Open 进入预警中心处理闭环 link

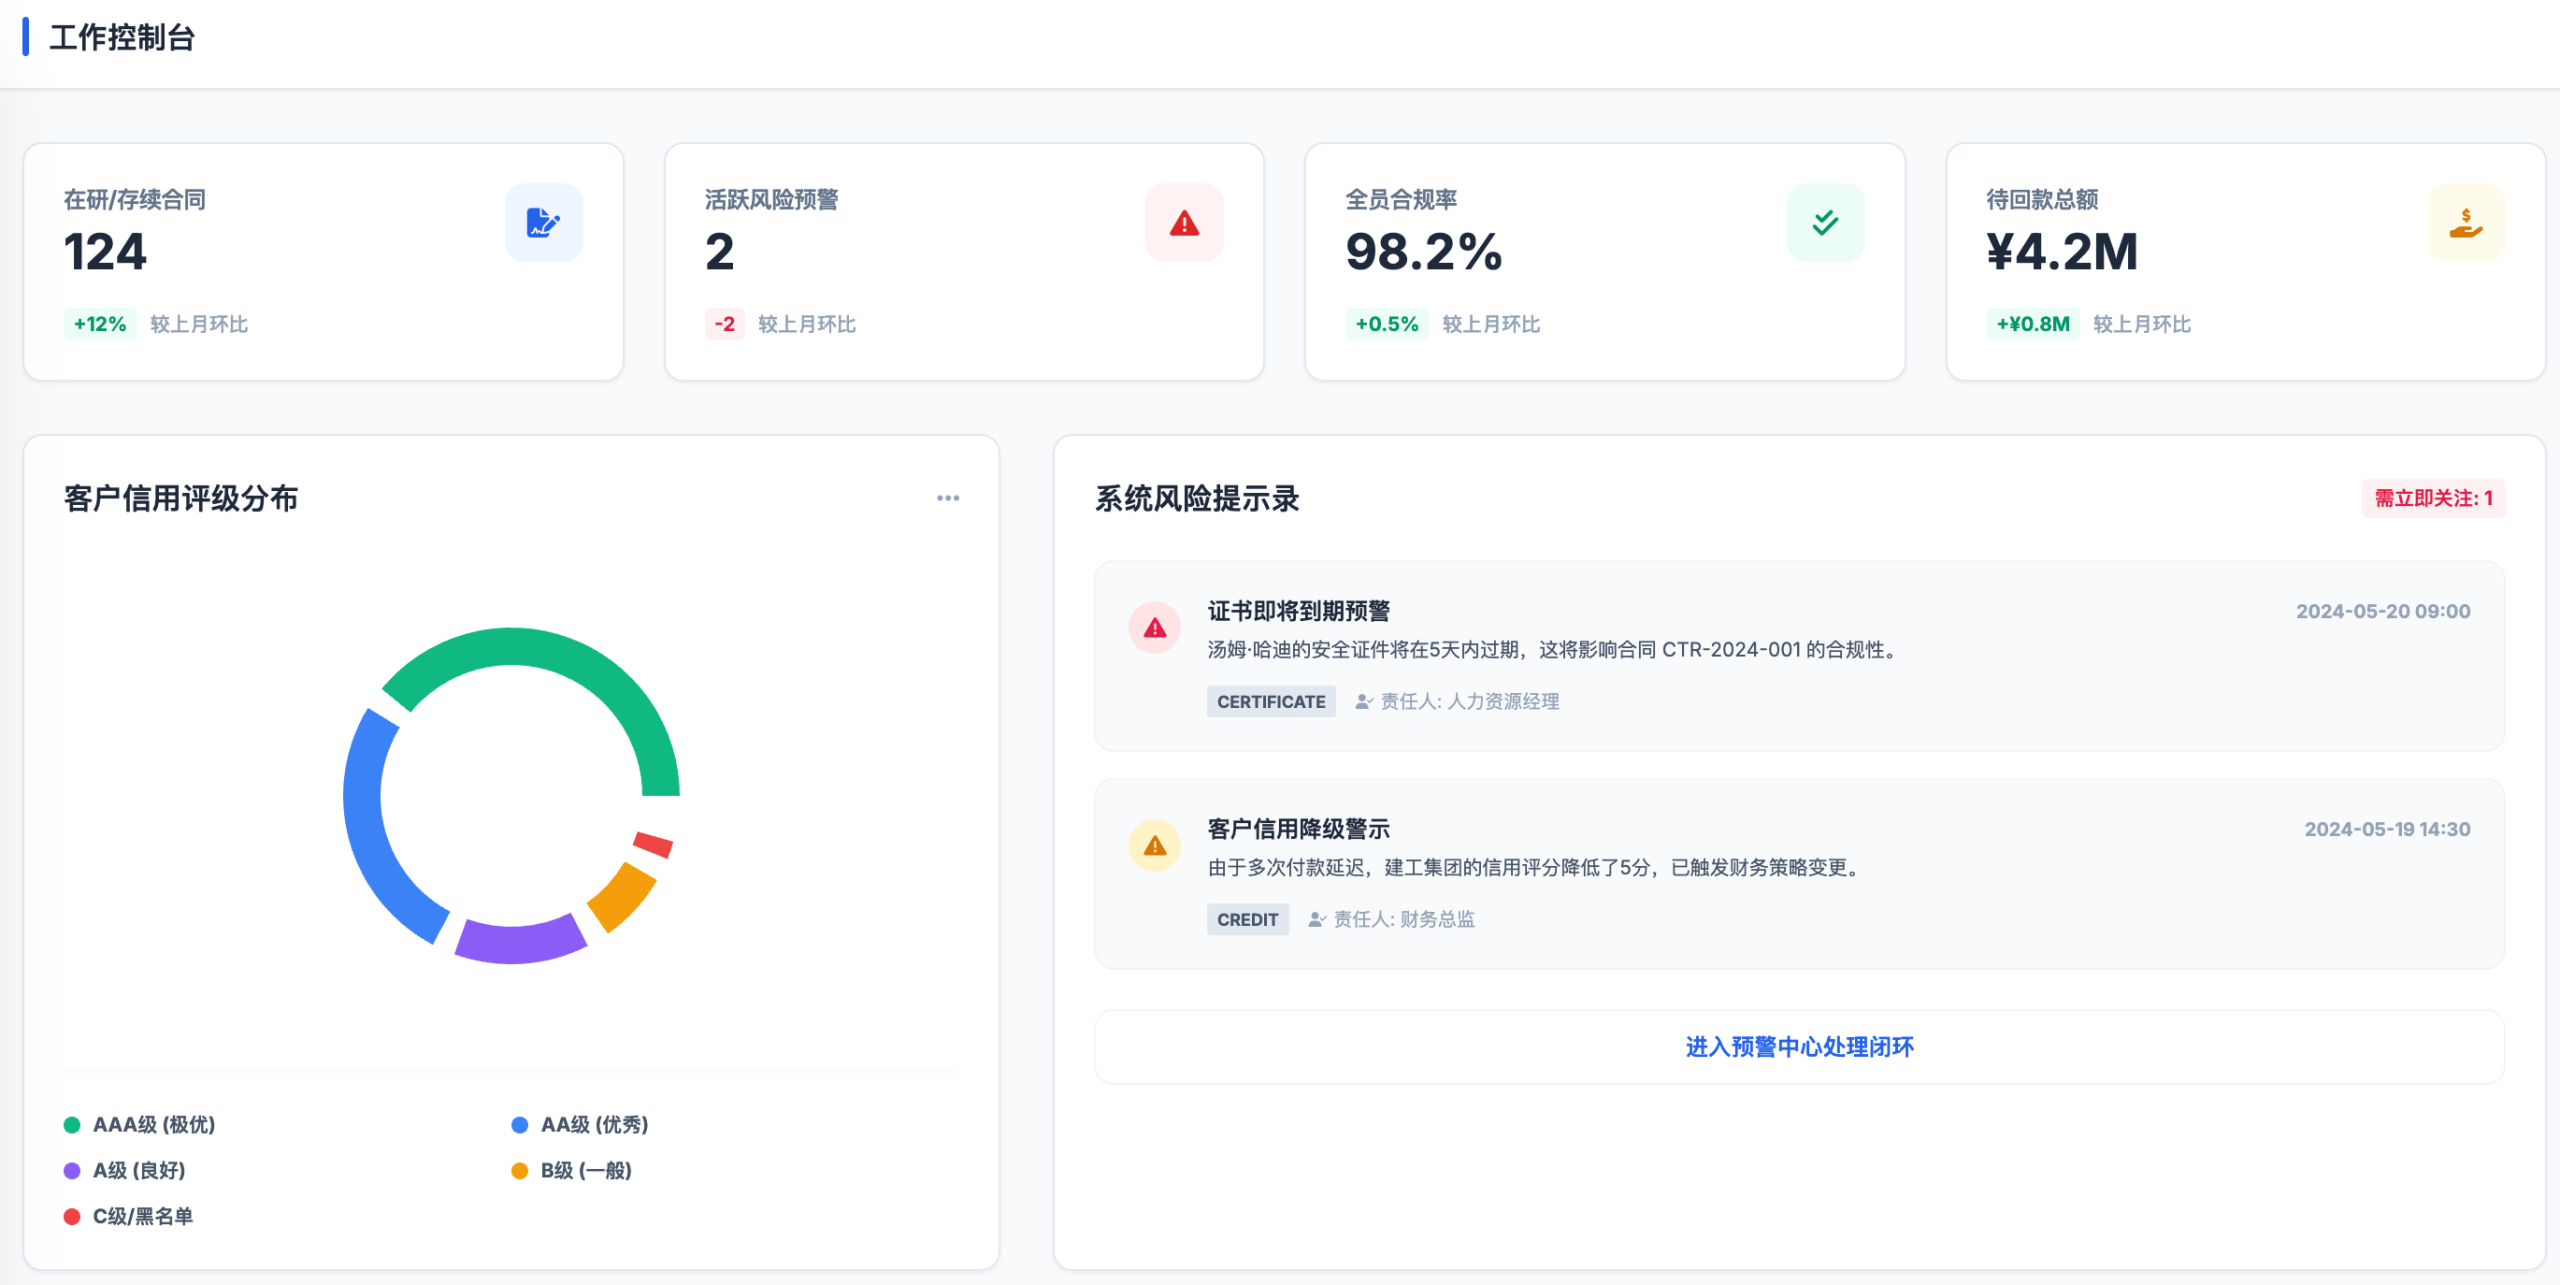1799,1047
